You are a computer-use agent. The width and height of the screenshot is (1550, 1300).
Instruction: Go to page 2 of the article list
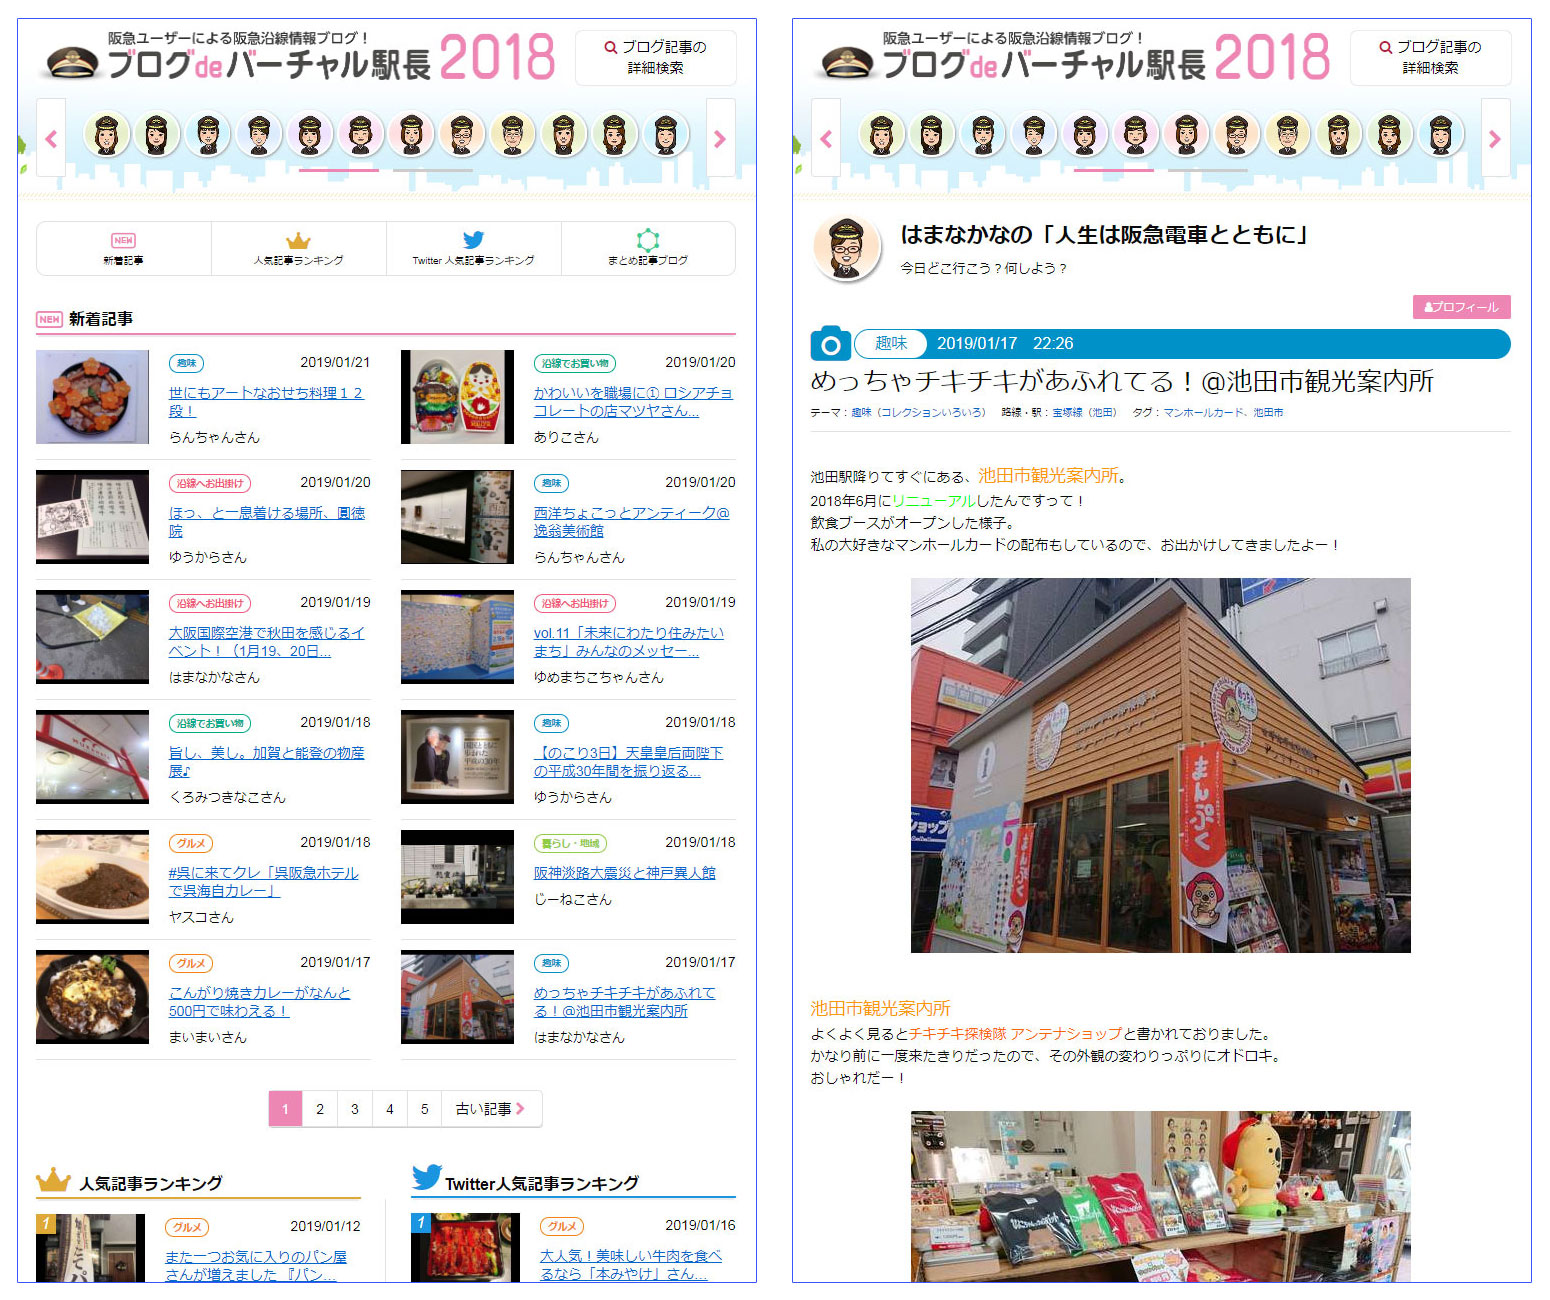click(x=320, y=1109)
